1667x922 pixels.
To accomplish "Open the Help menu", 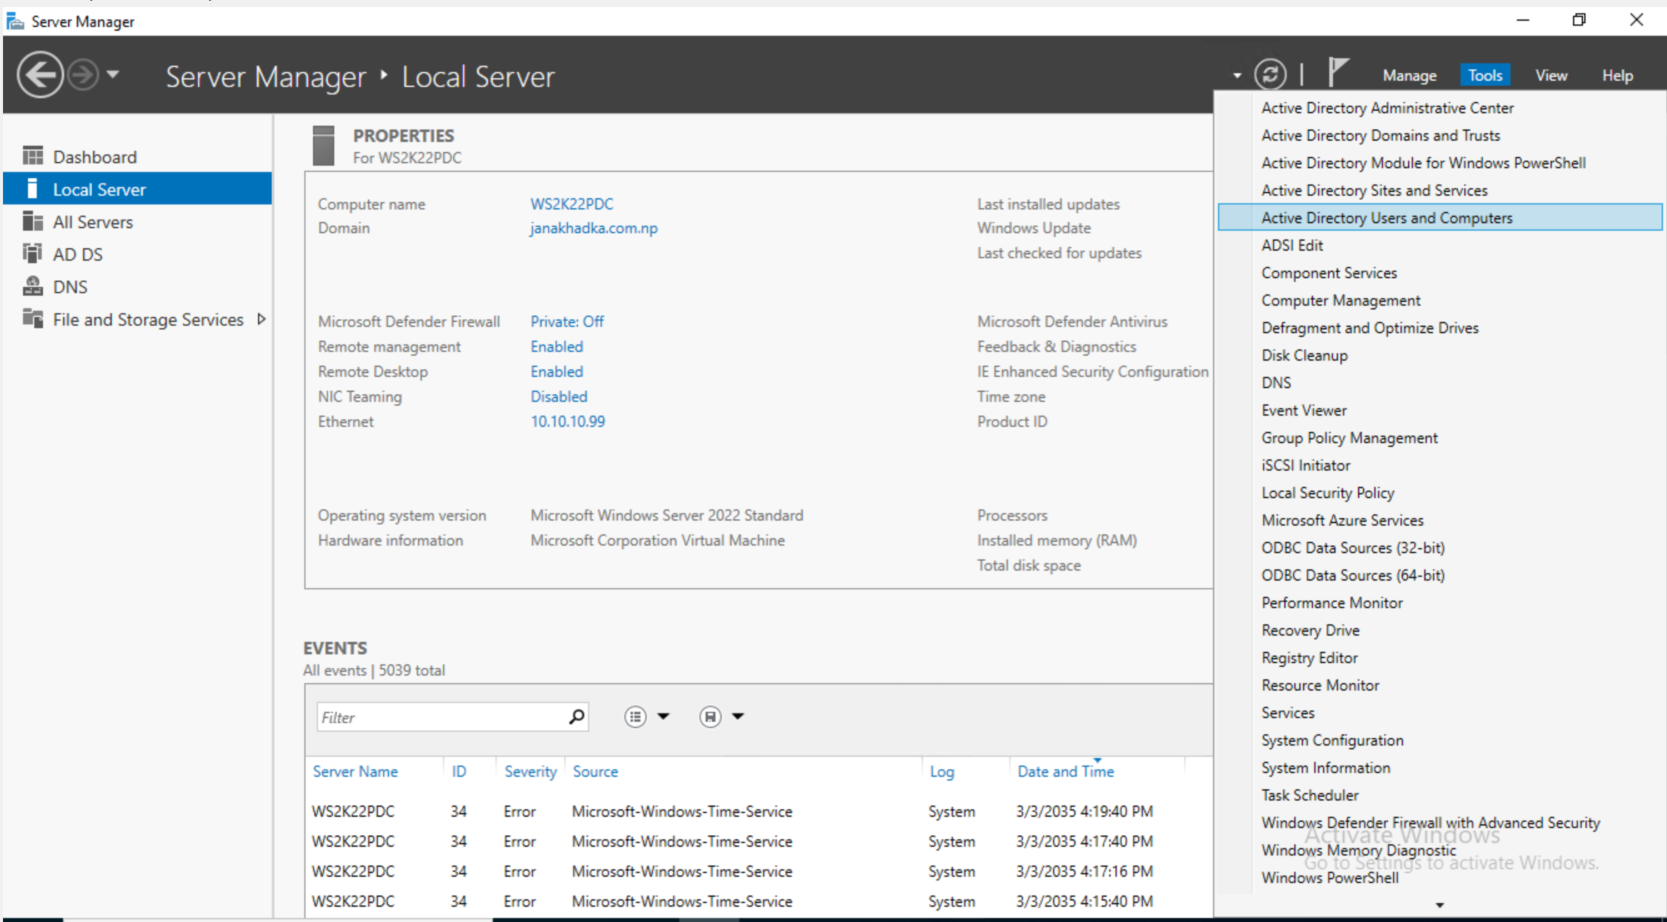I will (x=1617, y=76).
